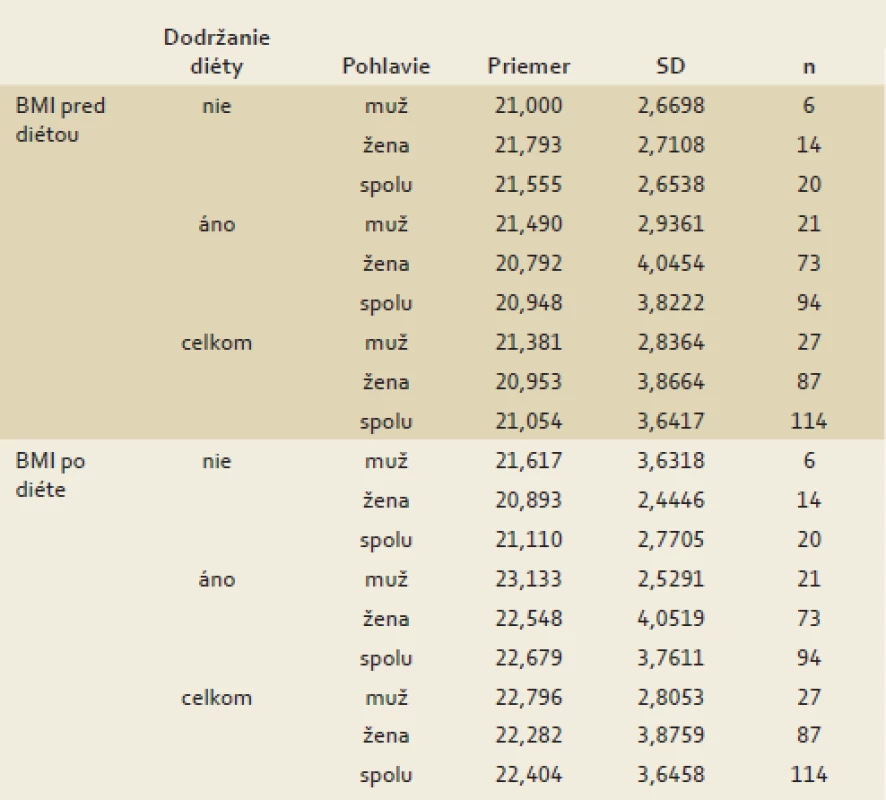Click 'áno' under BMI po diéte
The width and height of the screenshot is (886, 800).
click(x=217, y=579)
